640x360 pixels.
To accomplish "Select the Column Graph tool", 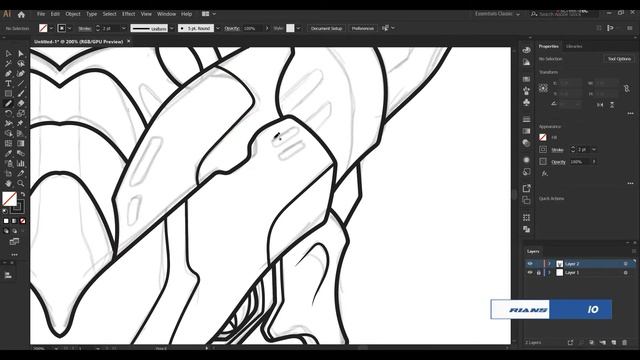I will (x=21, y=163).
